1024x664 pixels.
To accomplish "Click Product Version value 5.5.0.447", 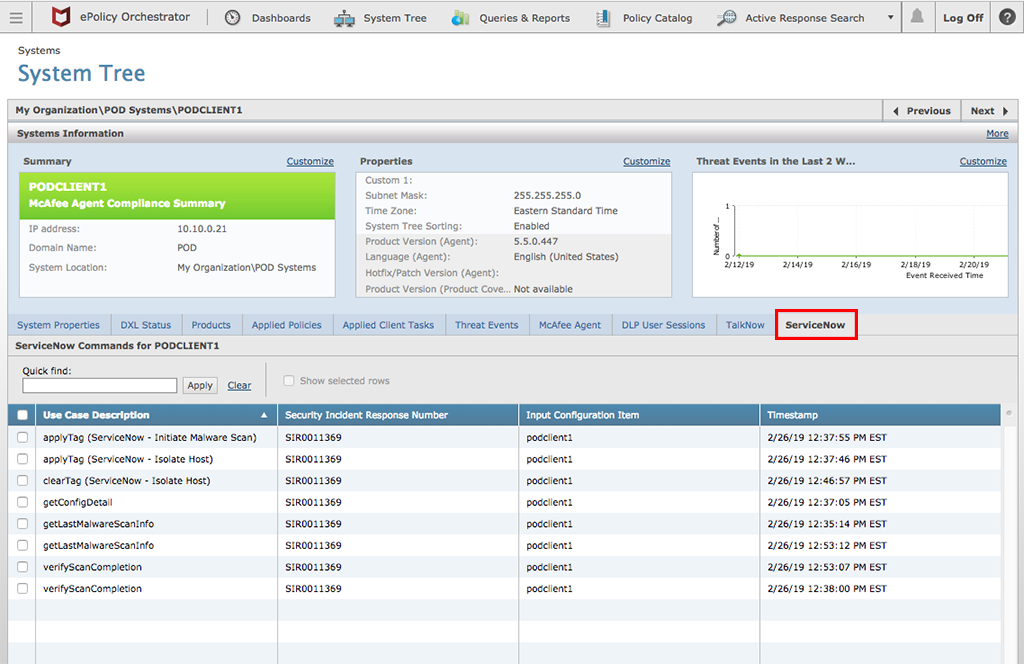I will [x=536, y=242].
